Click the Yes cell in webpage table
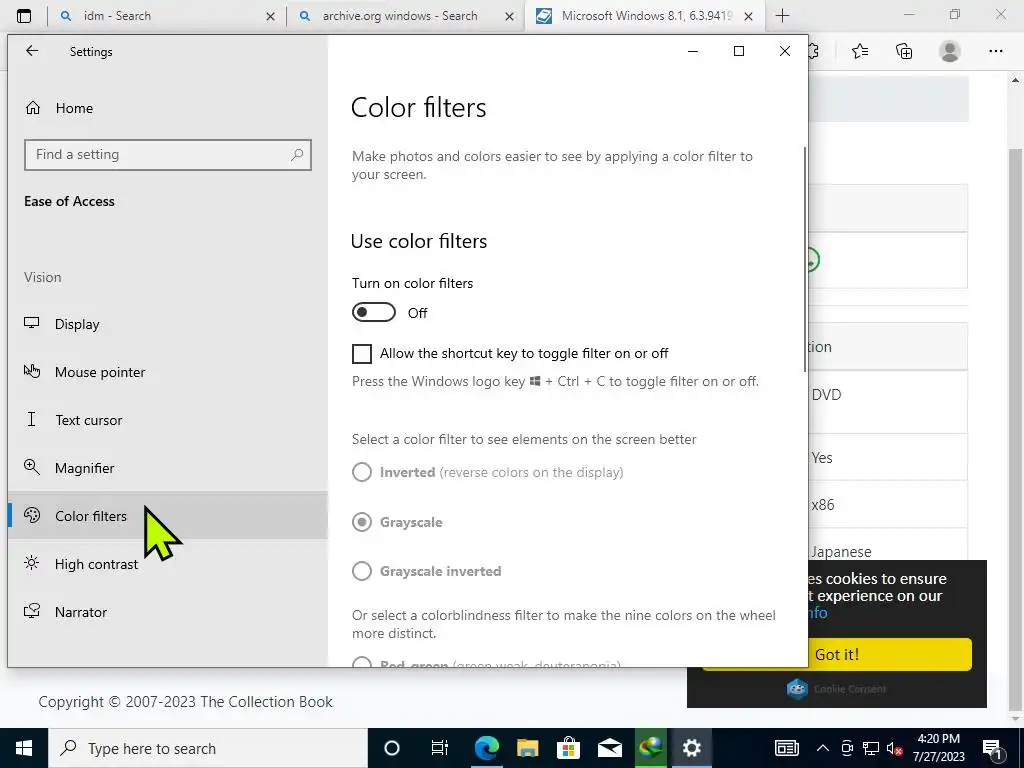The width and height of the screenshot is (1024, 768). coord(822,458)
